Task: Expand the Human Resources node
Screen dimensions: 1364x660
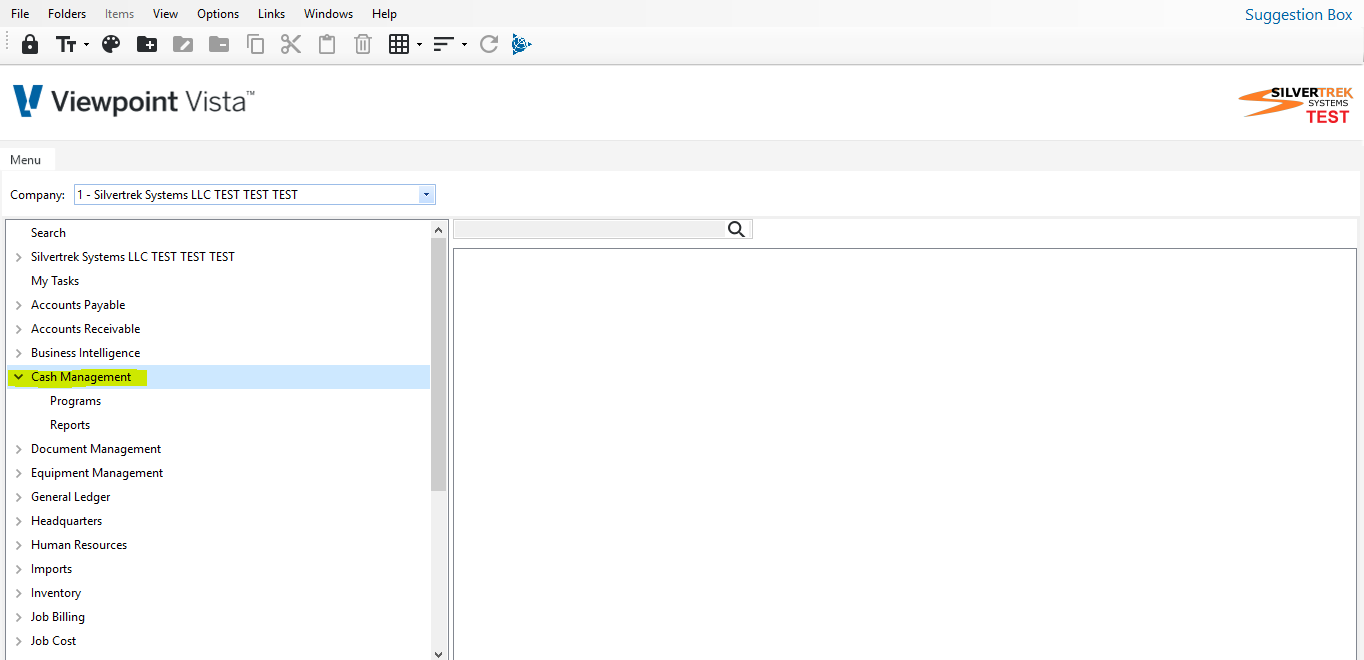Action: coord(18,545)
